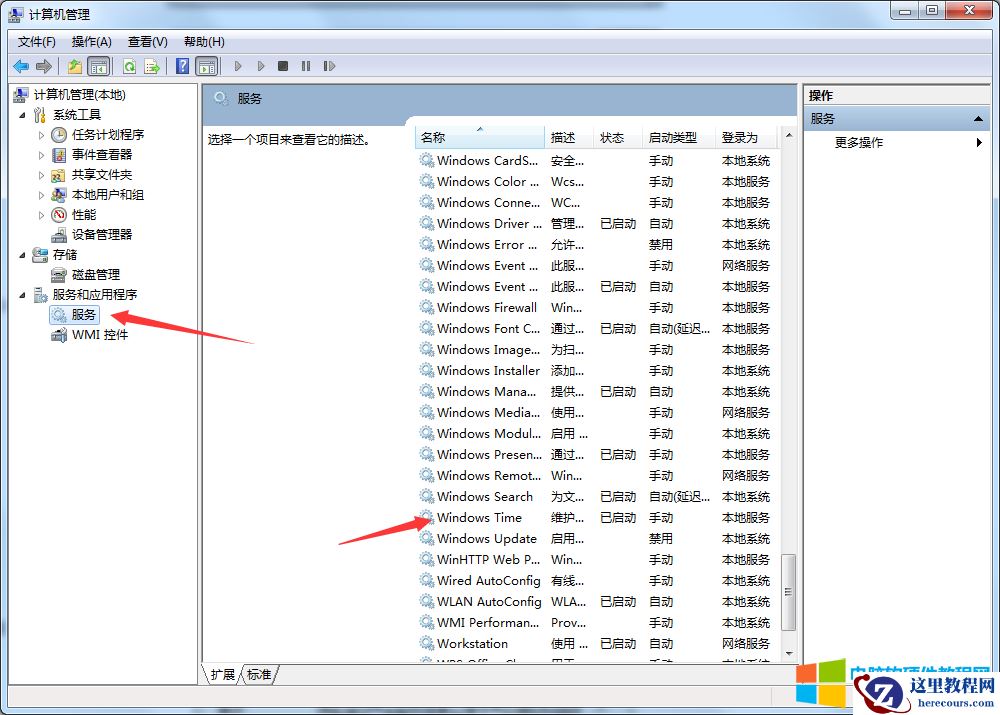Click the 共享文件夹 icon
1000x715 pixels.
(59, 175)
